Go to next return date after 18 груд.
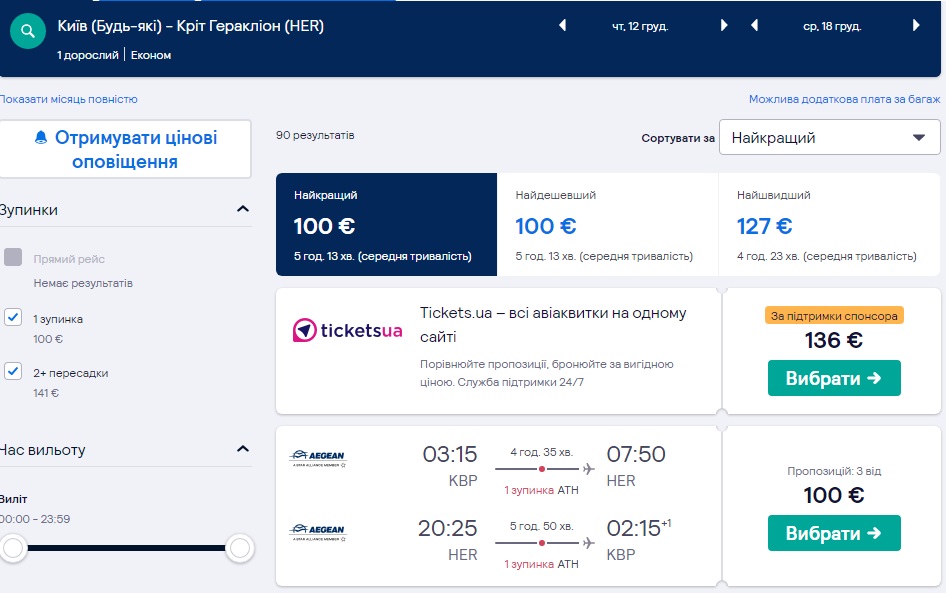Screen dimensions: 946x593 pos(915,26)
